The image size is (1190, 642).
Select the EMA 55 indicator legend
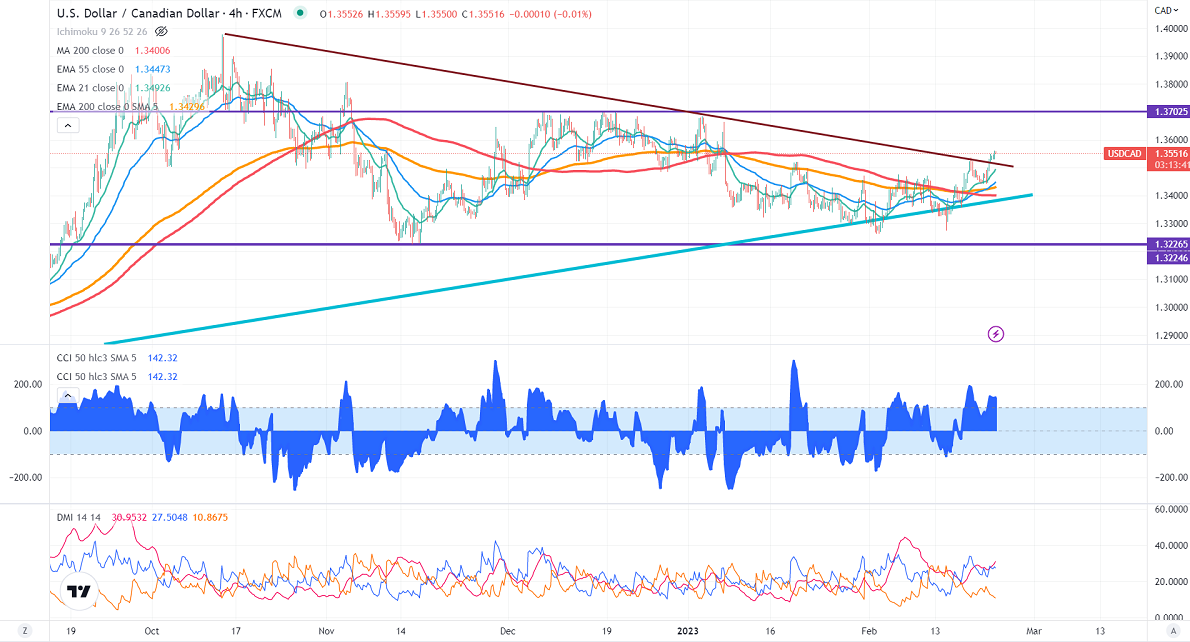(90, 69)
